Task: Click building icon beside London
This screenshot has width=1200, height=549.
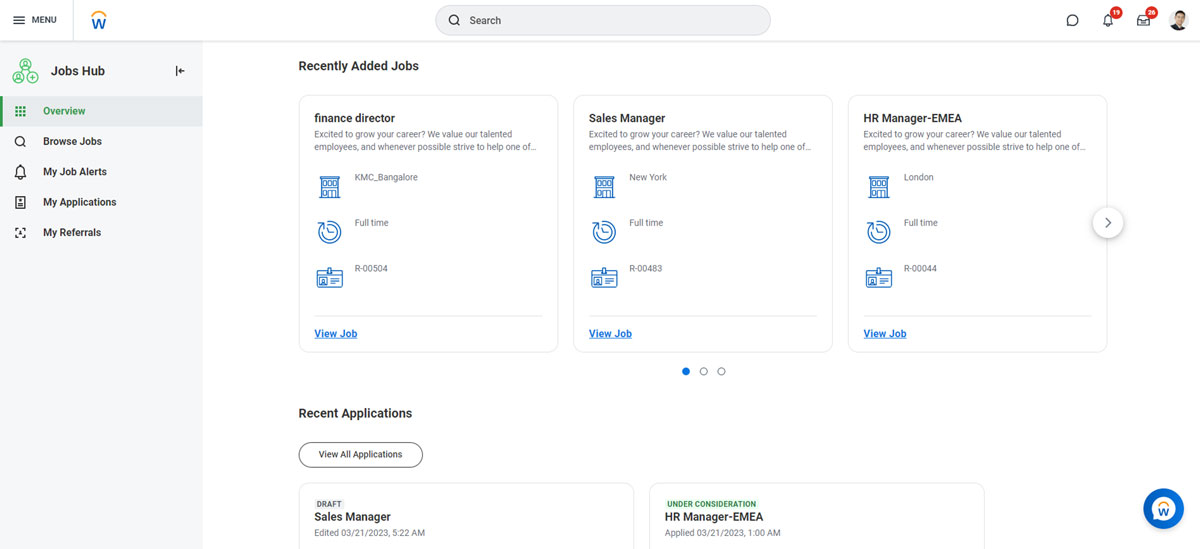Action: (x=878, y=186)
